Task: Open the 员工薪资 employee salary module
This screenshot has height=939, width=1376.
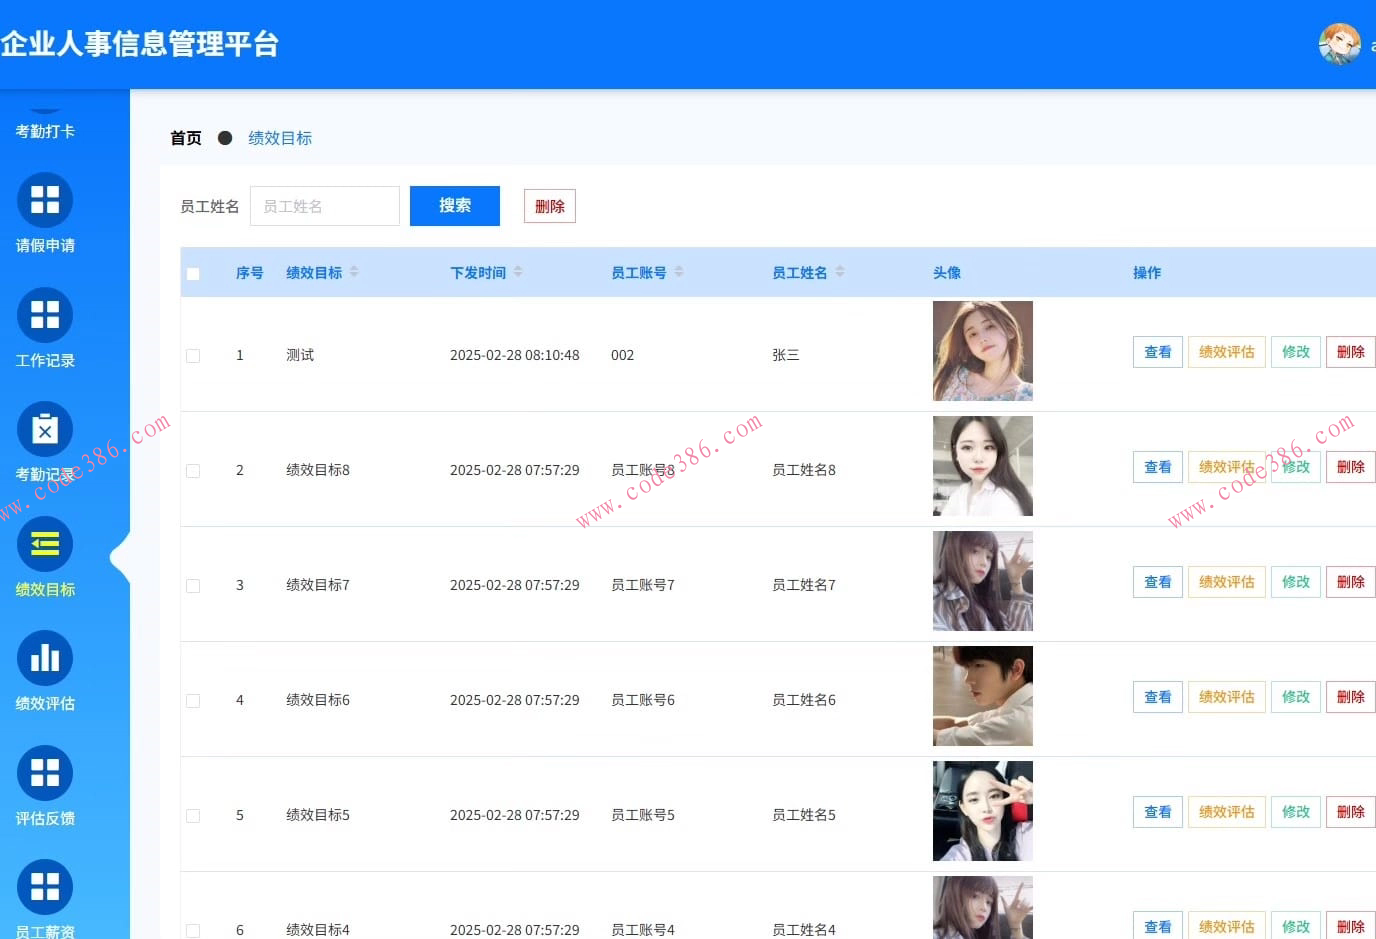Action: pos(44,887)
